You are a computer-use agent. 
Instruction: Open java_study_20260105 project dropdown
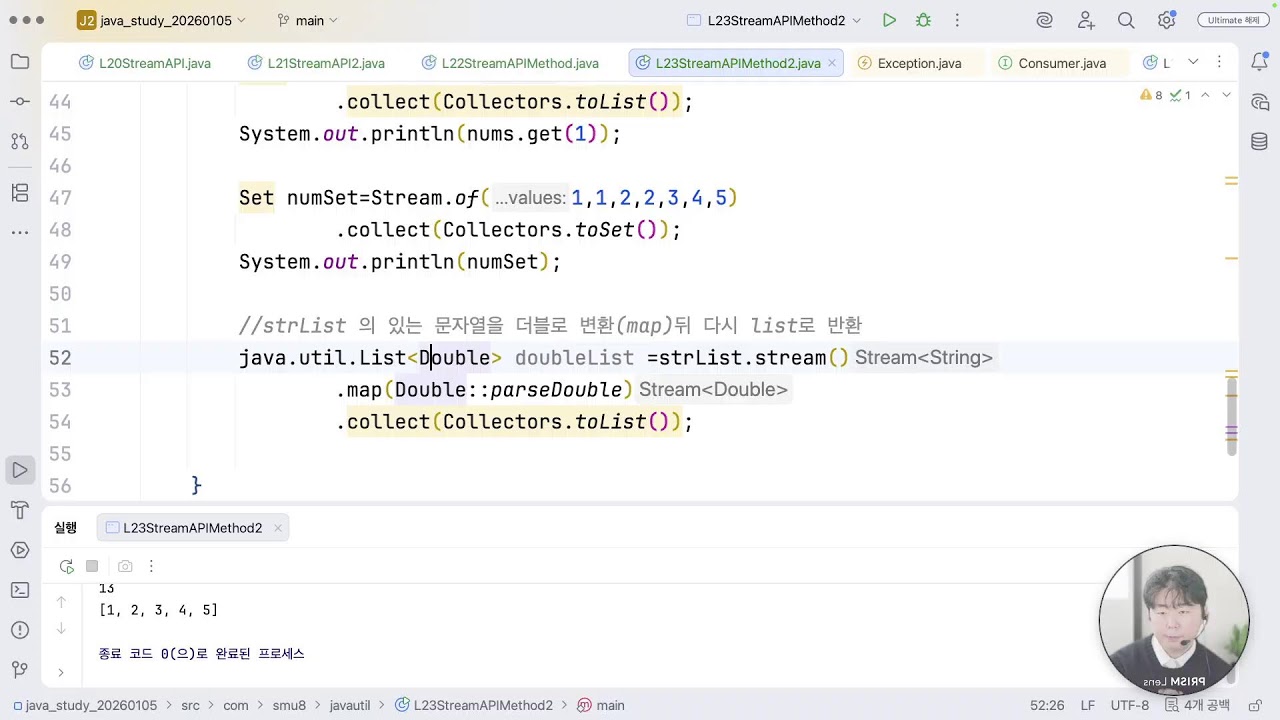click(x=162, y=20)
